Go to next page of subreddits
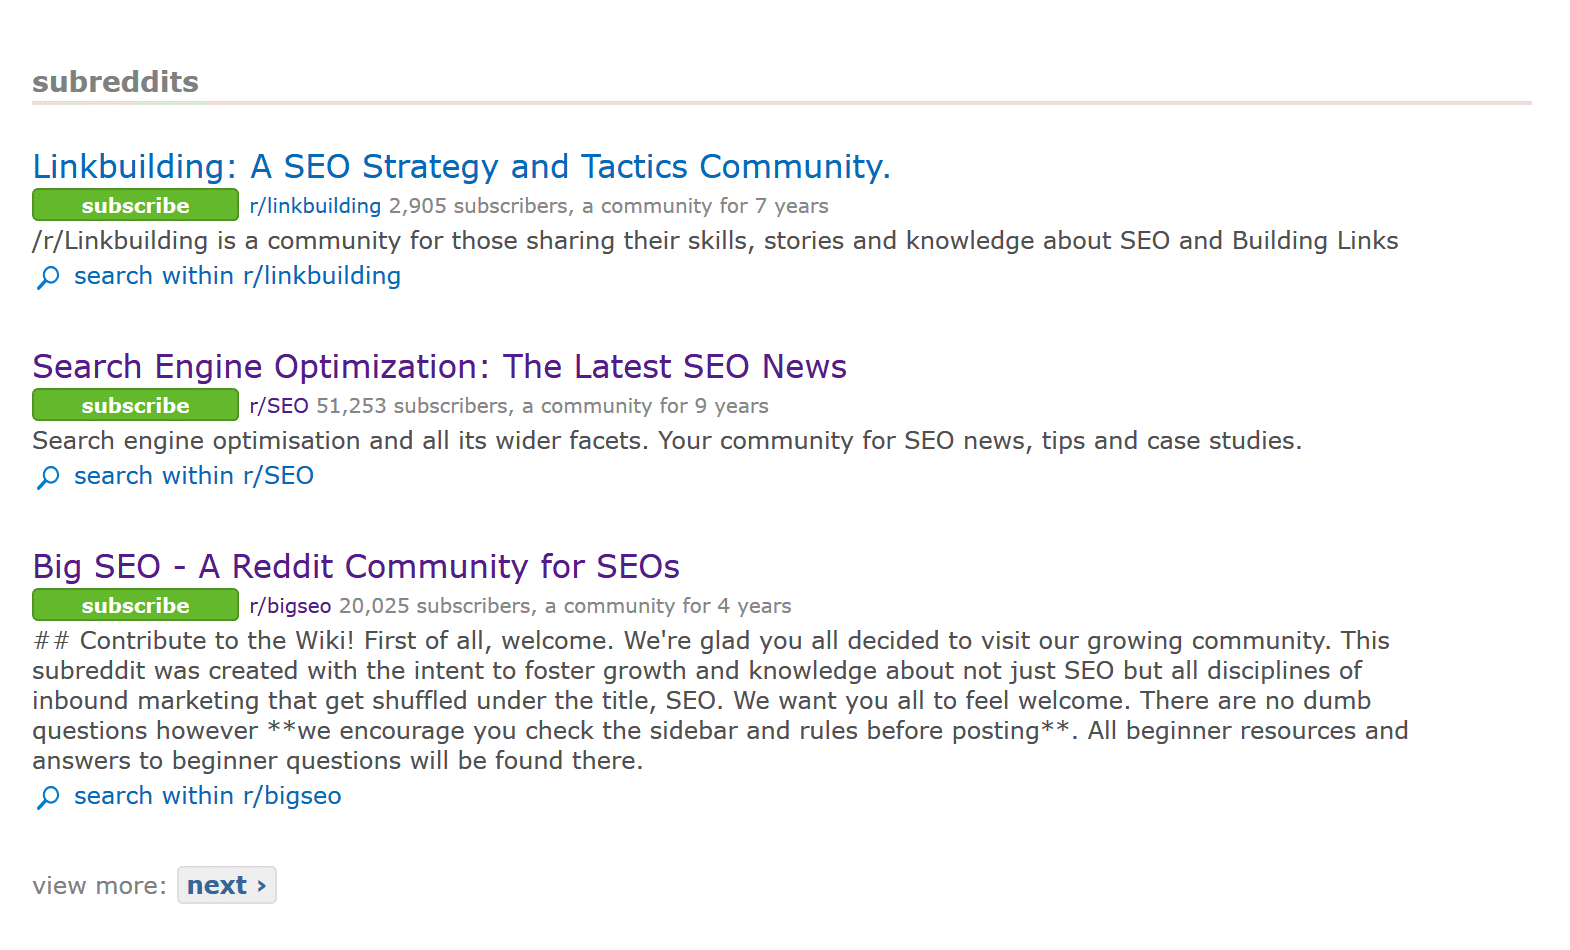 [227, 885]
